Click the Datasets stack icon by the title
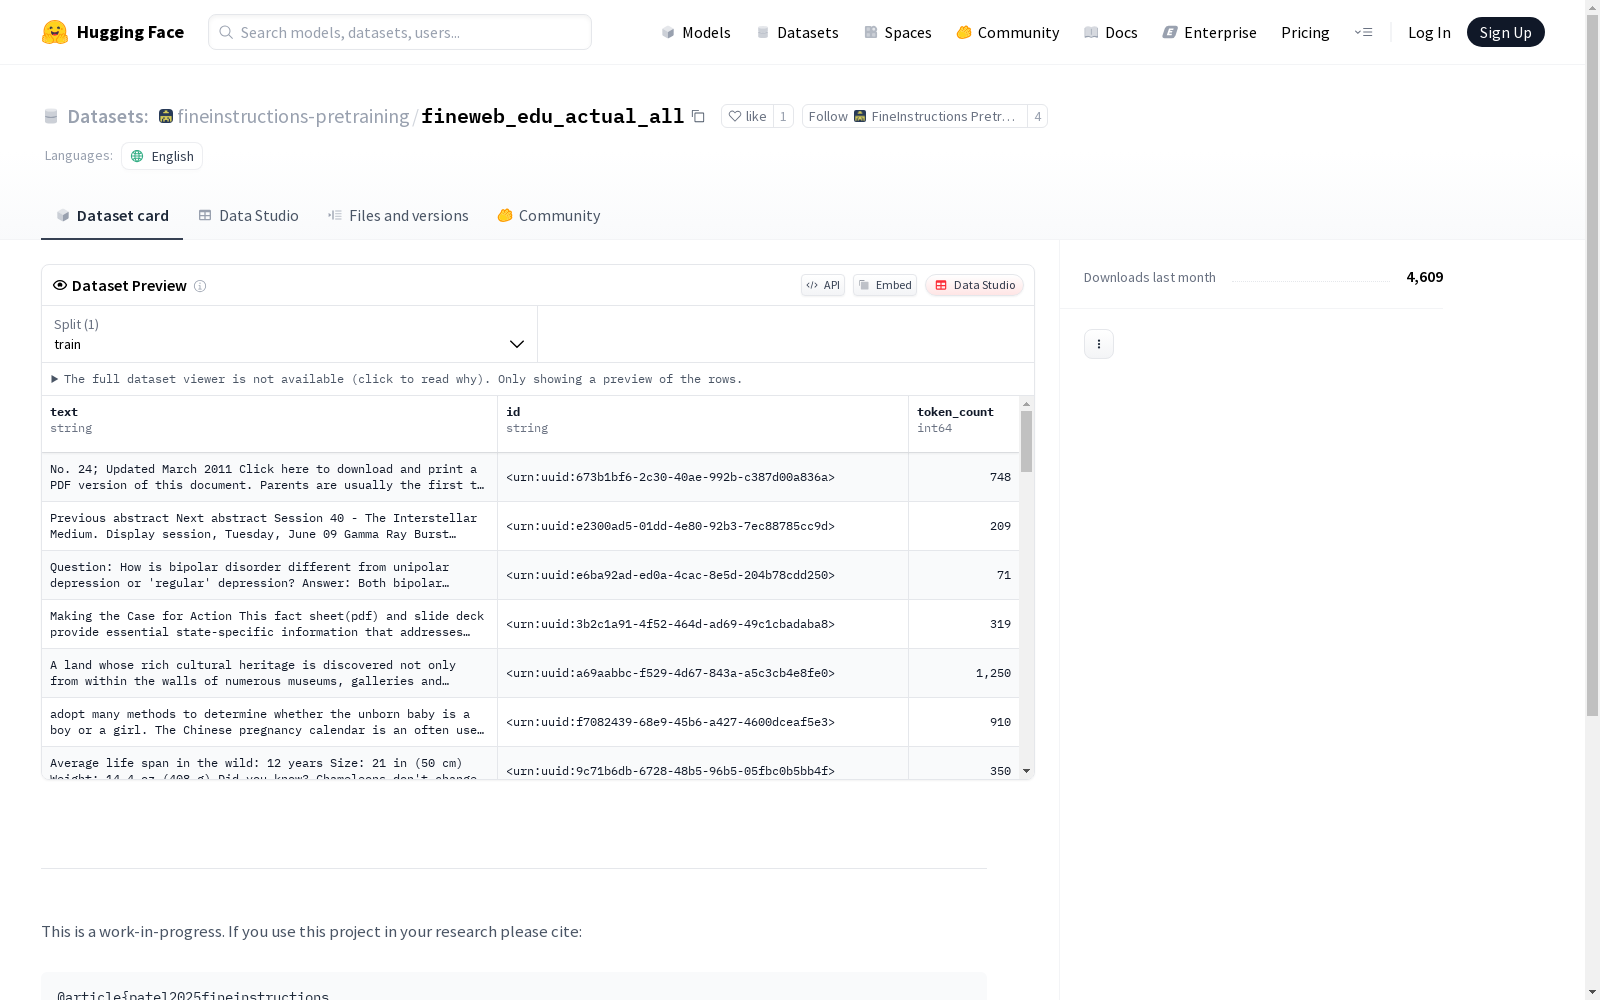1600x1000 pixels. click(51, 117)
